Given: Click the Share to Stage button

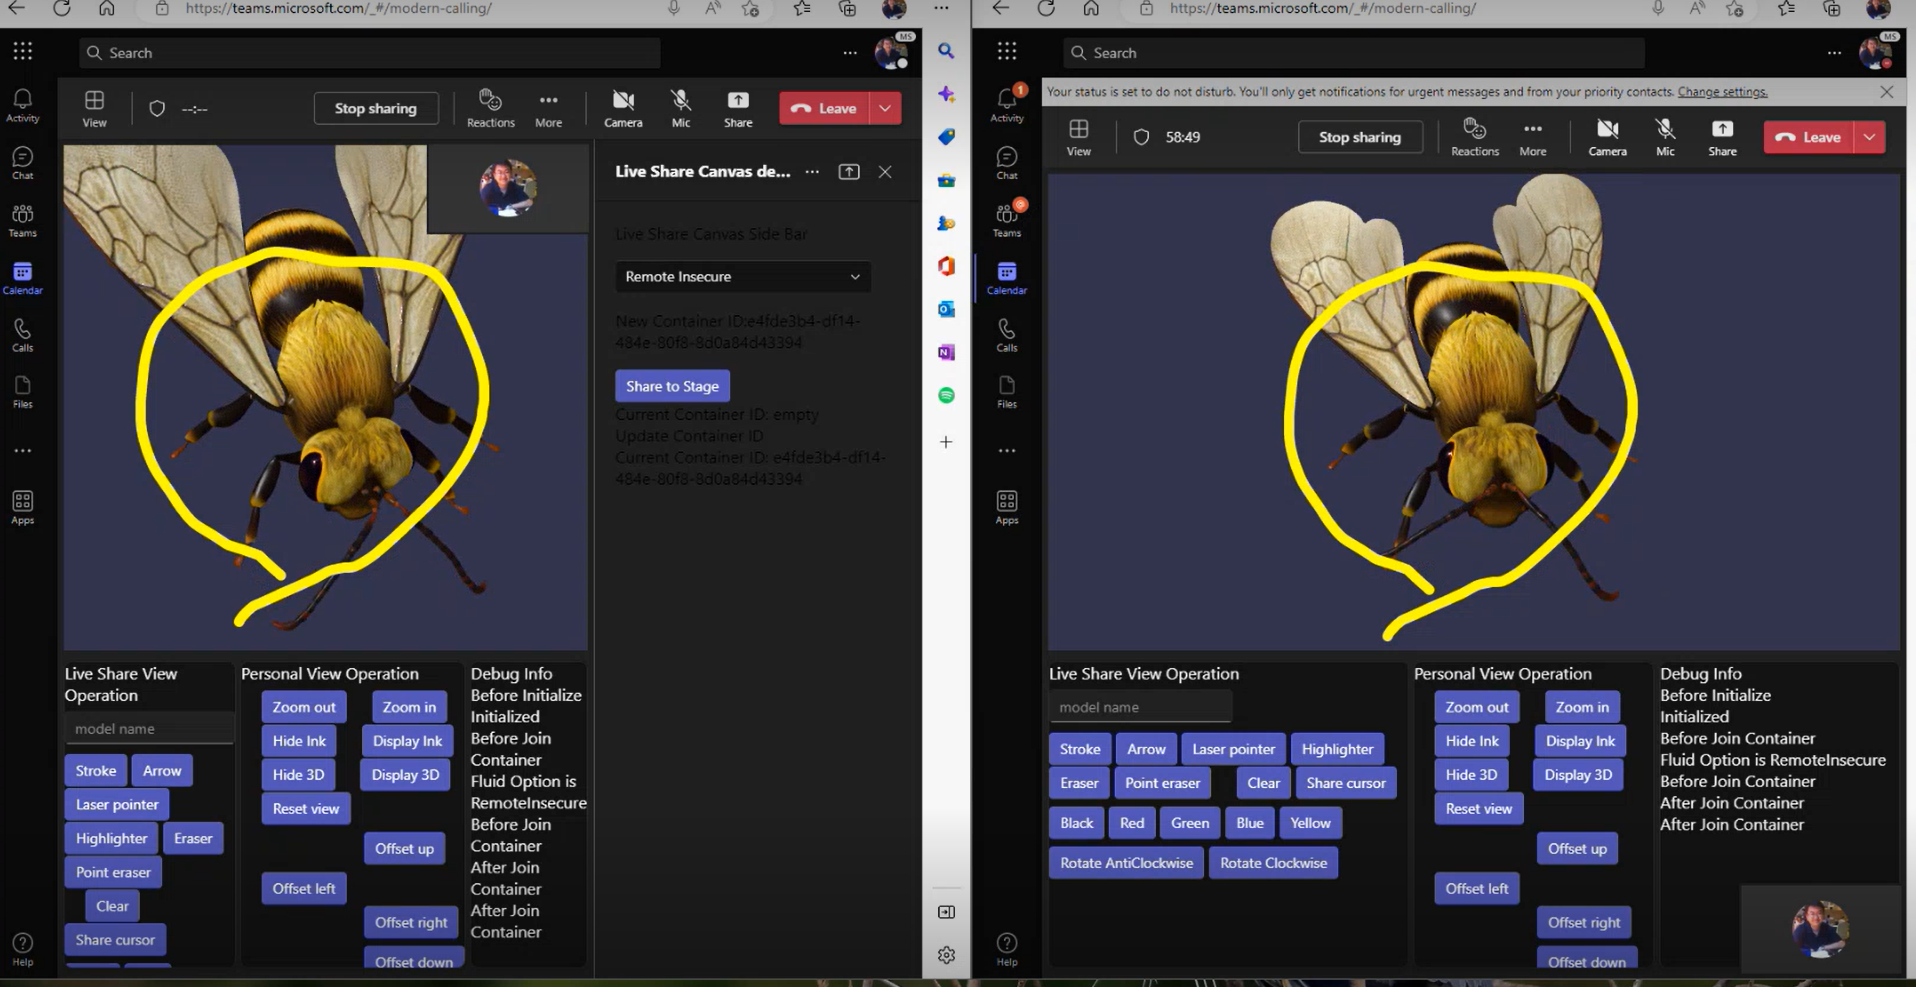Looking at the screenshot, I should point(672,386).
